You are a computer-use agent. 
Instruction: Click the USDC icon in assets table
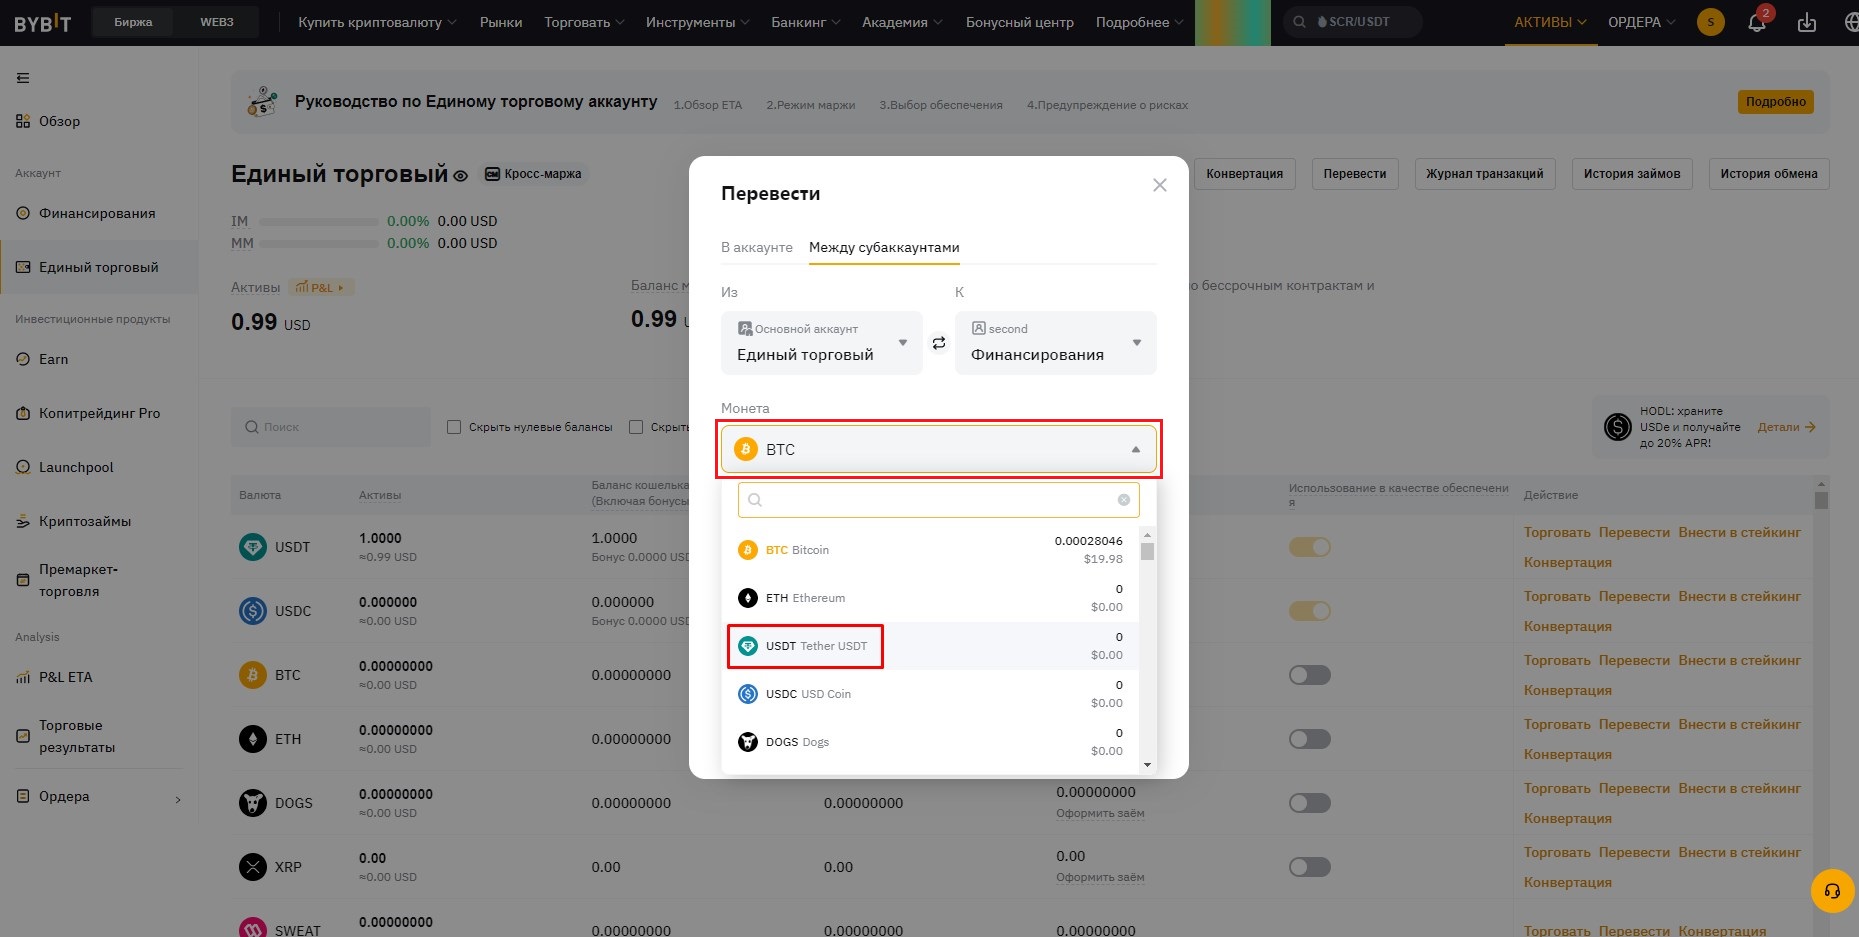[x=253, y=611]
